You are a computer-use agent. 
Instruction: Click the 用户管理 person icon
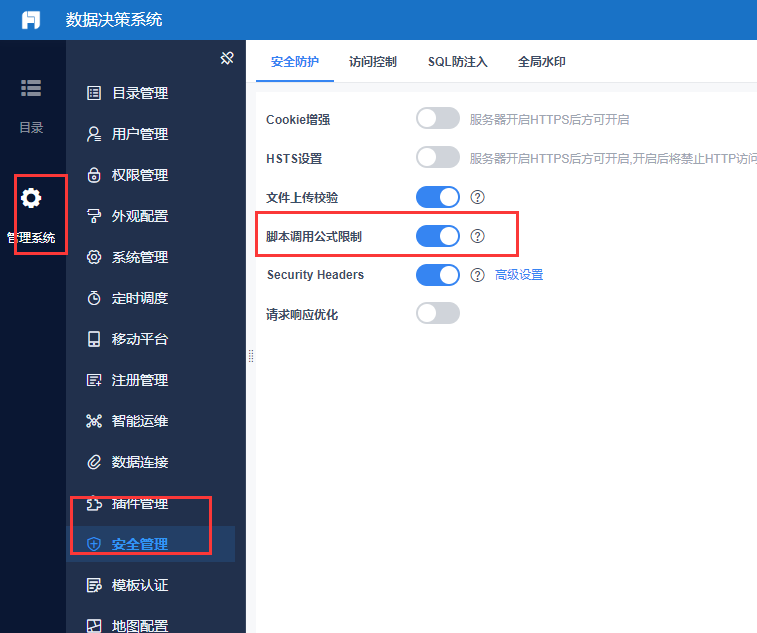click(x=94, y=134)
